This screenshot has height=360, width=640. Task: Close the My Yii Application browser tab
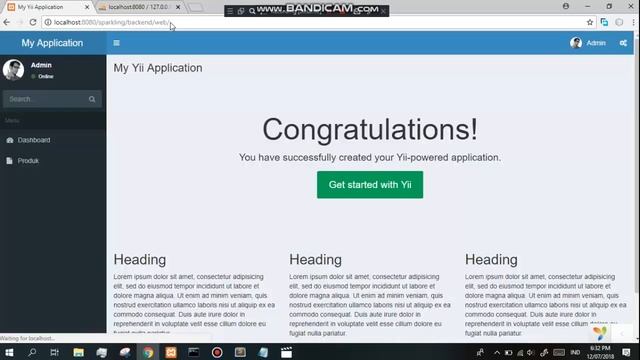tap(87, 7)
